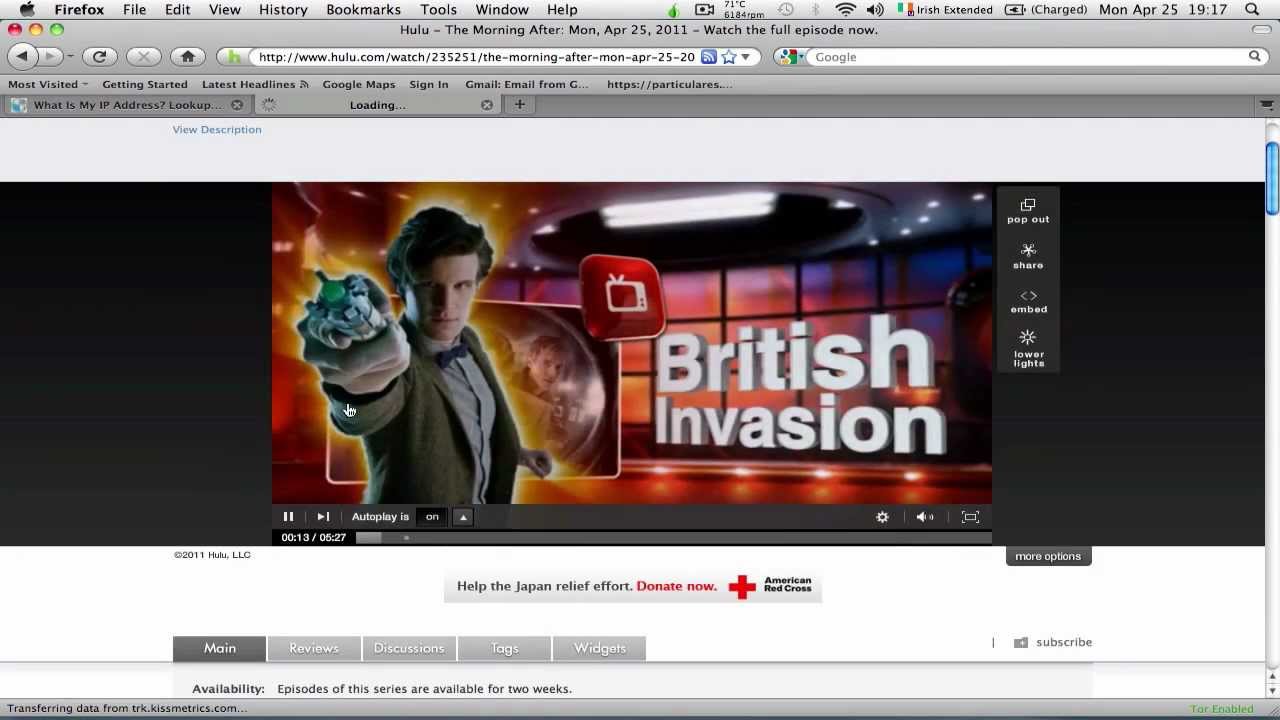Mute the player volume icon

[x=925, y=517]
